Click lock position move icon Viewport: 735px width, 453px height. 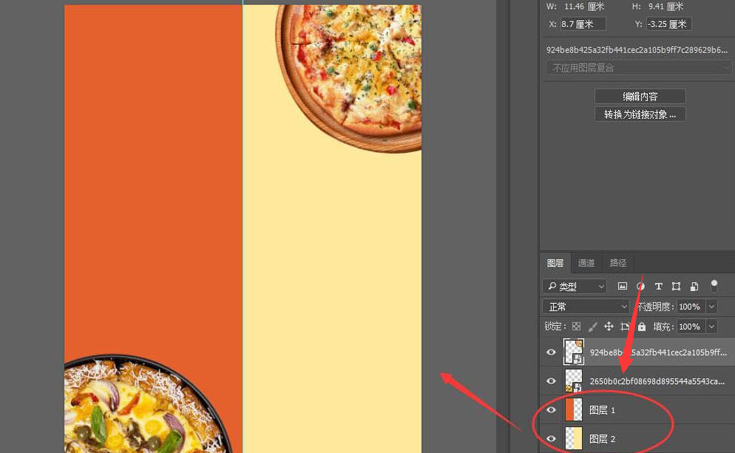coord(608,327)
